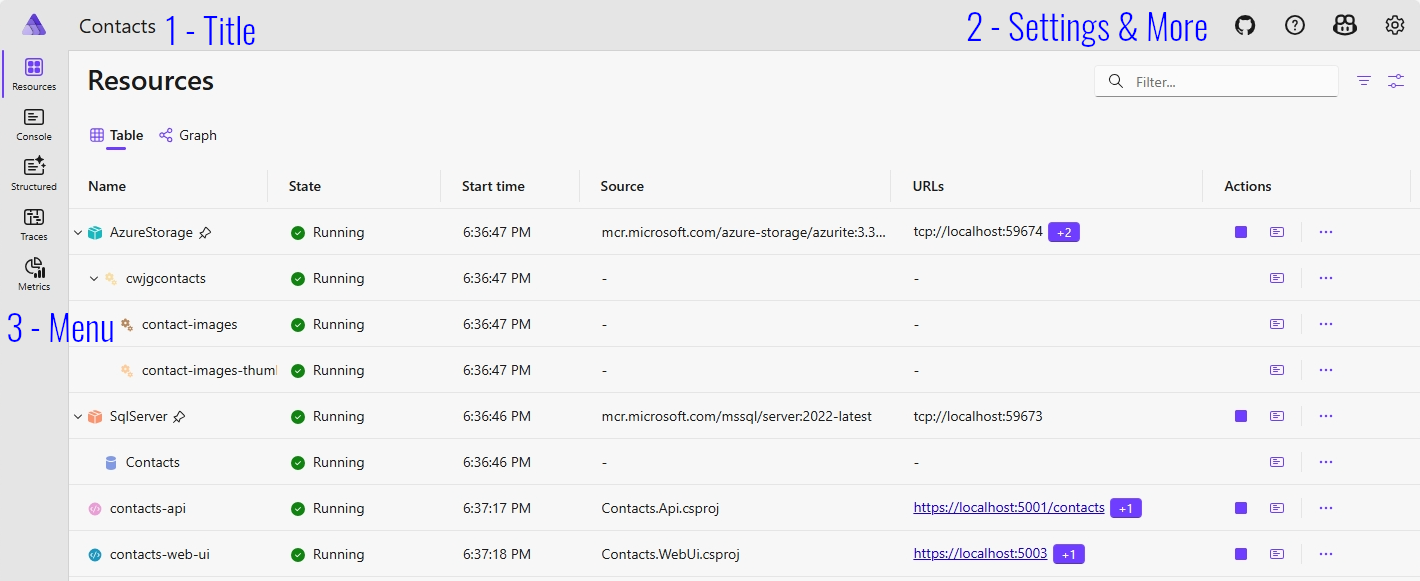The width and height of the screenshot is (1420, 581).
Task: Open the https://localhost:5001/contacts link
Action: [x=1009, y=508]
